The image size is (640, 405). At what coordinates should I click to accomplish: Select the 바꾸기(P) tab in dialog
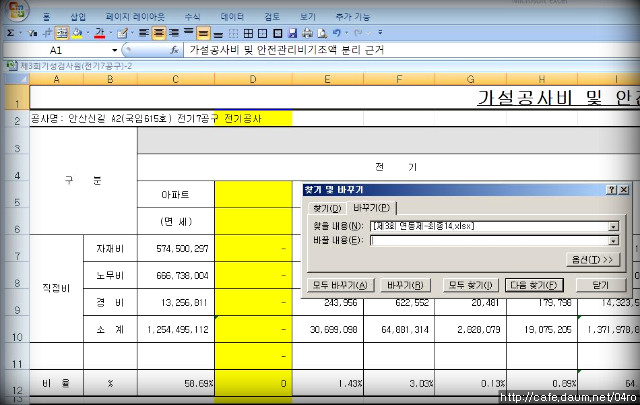pyautogui.click(x=371, y=208)
